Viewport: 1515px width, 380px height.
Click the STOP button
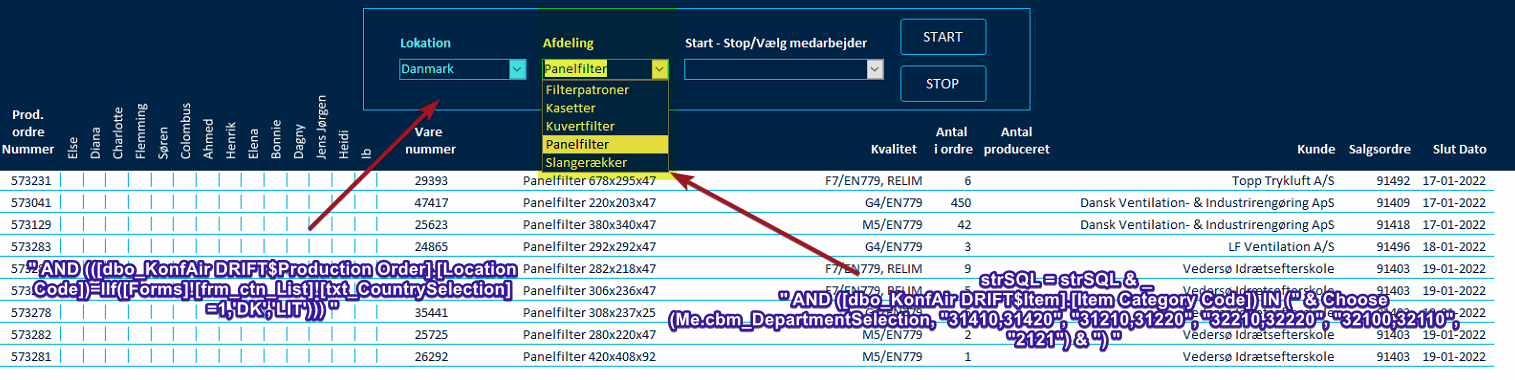click(x=943, y=84)
